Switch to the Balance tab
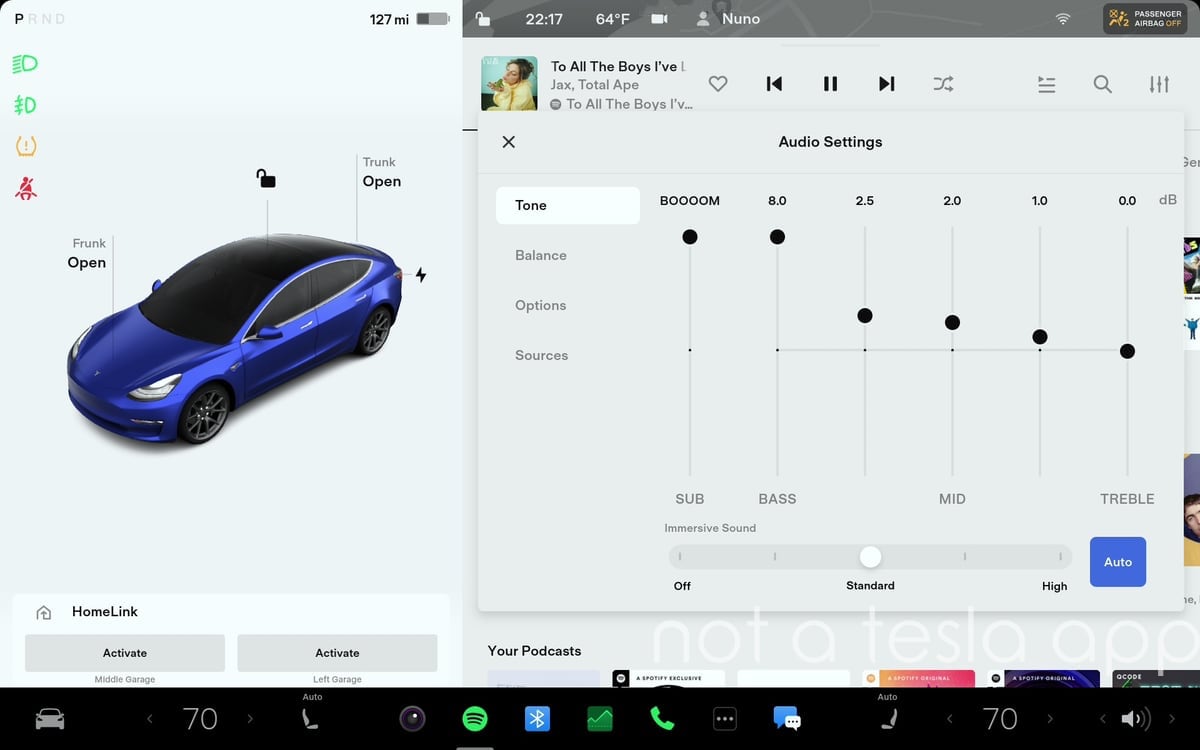Viewport: 1200px width, 750px height. pos(541,255)
